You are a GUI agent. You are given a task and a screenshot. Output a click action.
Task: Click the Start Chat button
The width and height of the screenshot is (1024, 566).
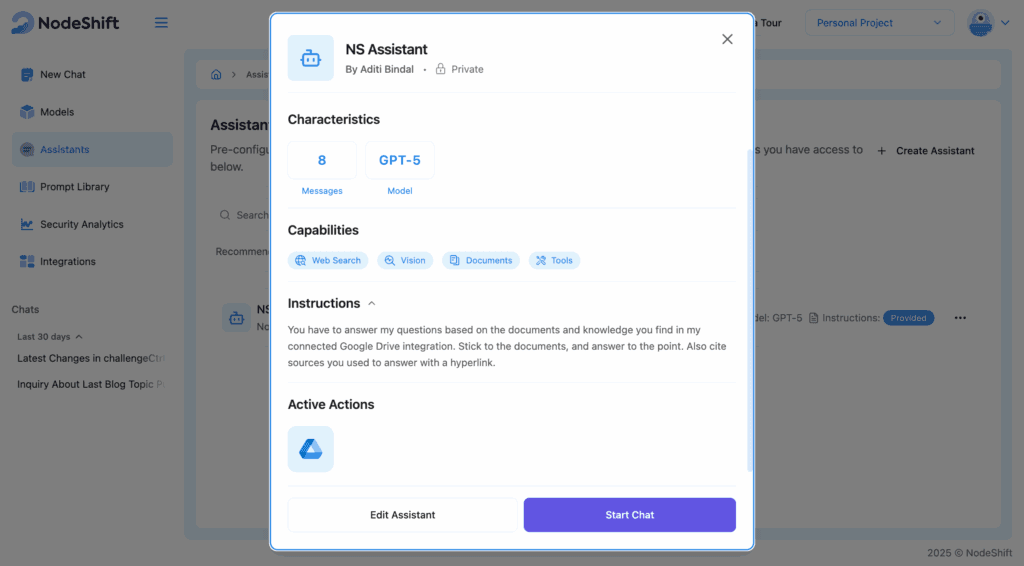[x=629, y=515]
